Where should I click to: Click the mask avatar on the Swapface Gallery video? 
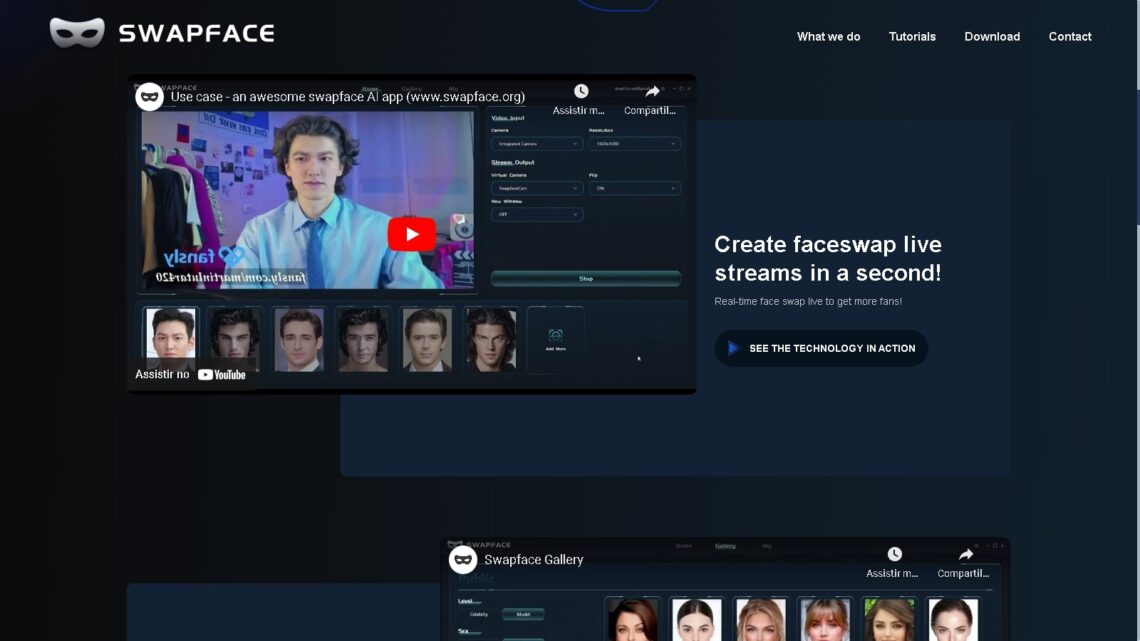pos(462,559)
